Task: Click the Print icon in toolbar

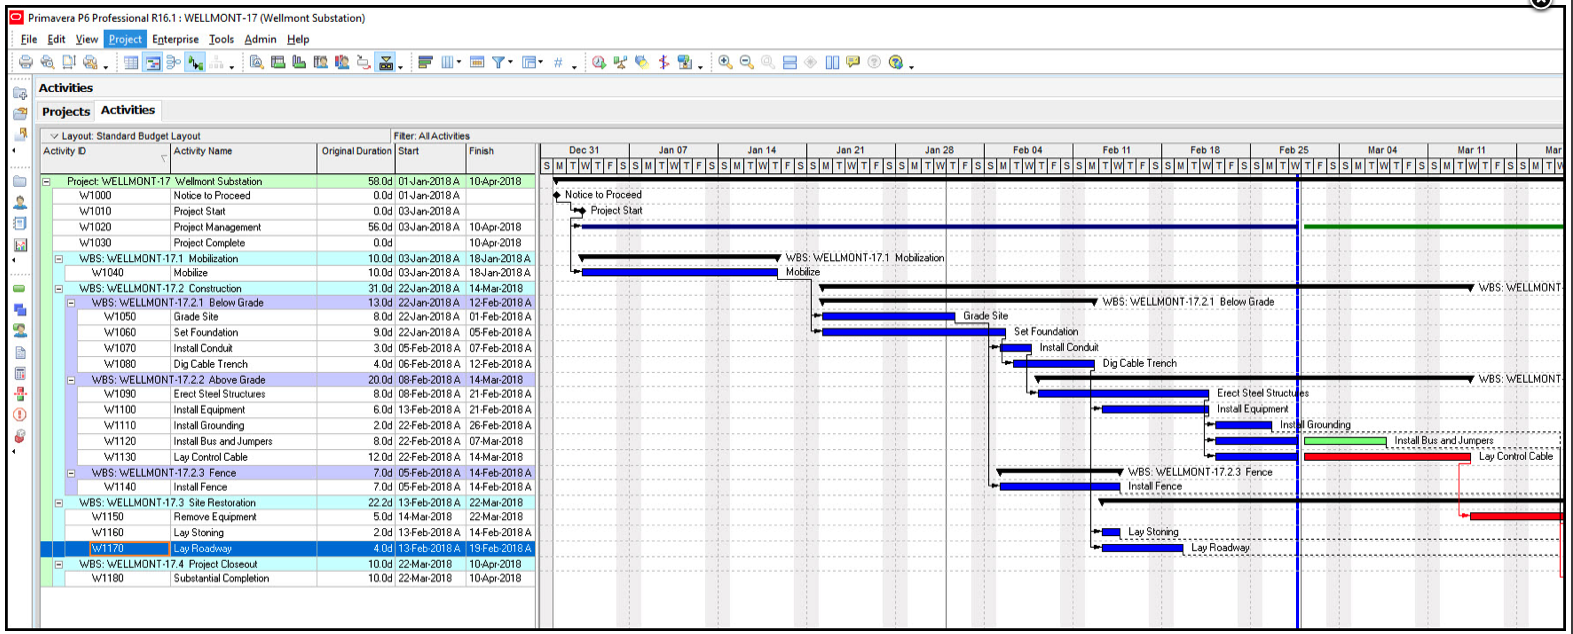Action: (26, 63)
